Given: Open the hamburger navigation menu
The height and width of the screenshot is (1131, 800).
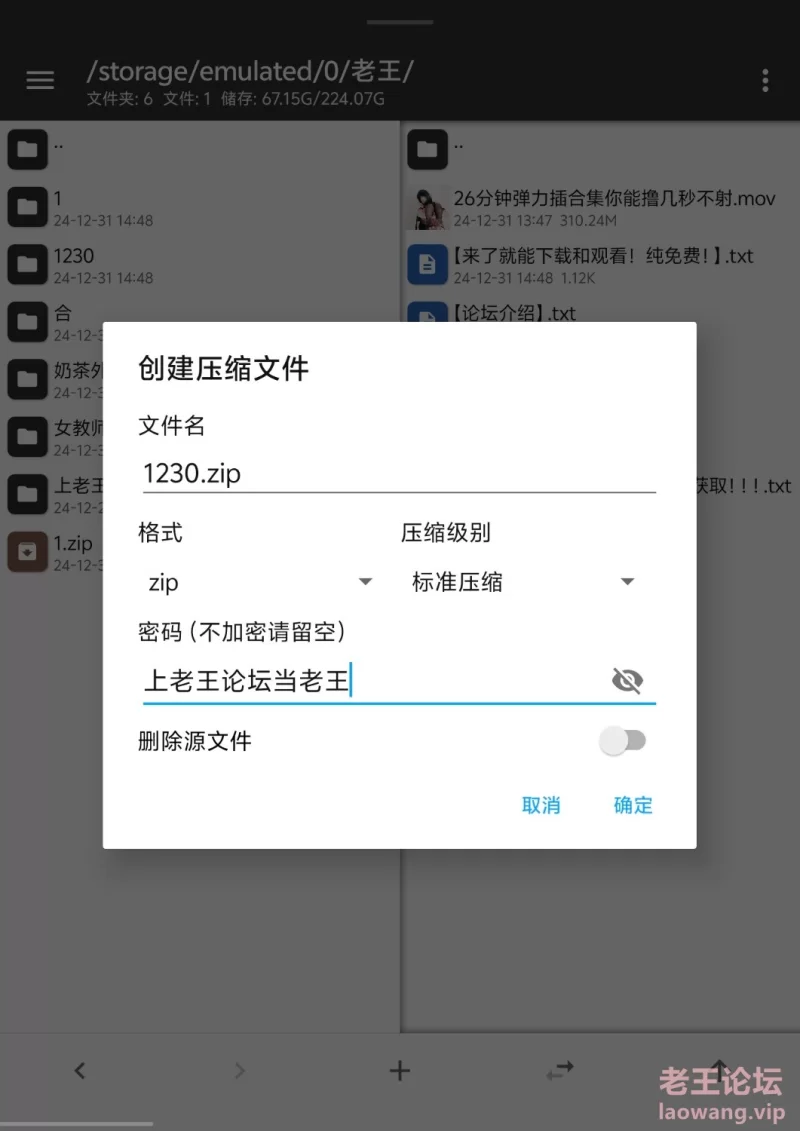Looking at the screenshot, I should [x=40, y=80].
